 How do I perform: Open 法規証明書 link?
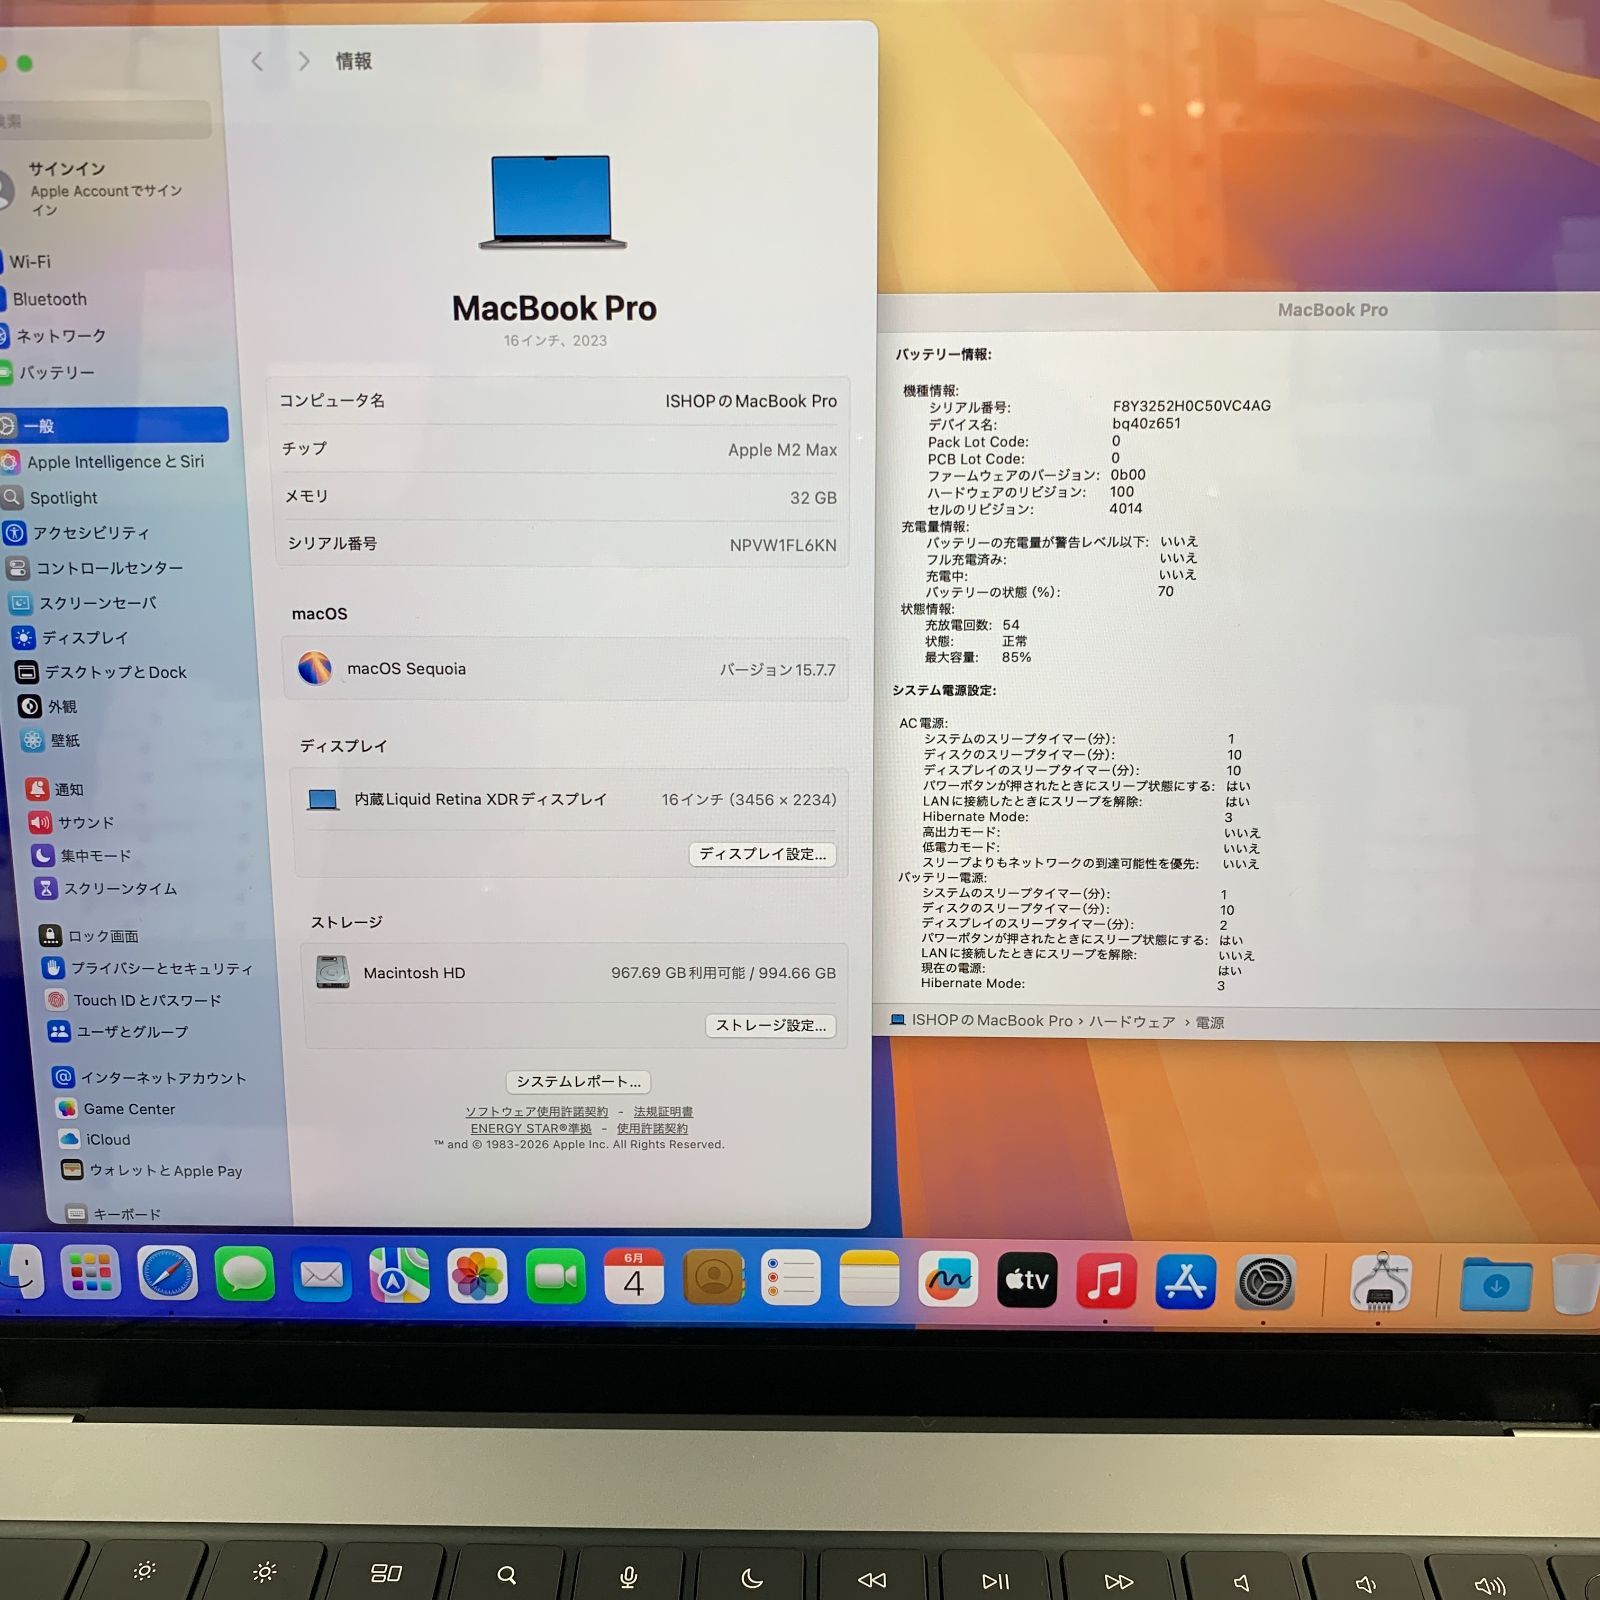(663, 1112)
